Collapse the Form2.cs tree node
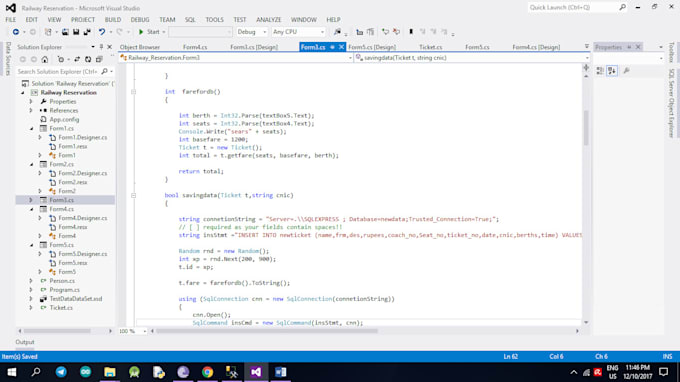680x382 pixels. (x=31, y=164)
